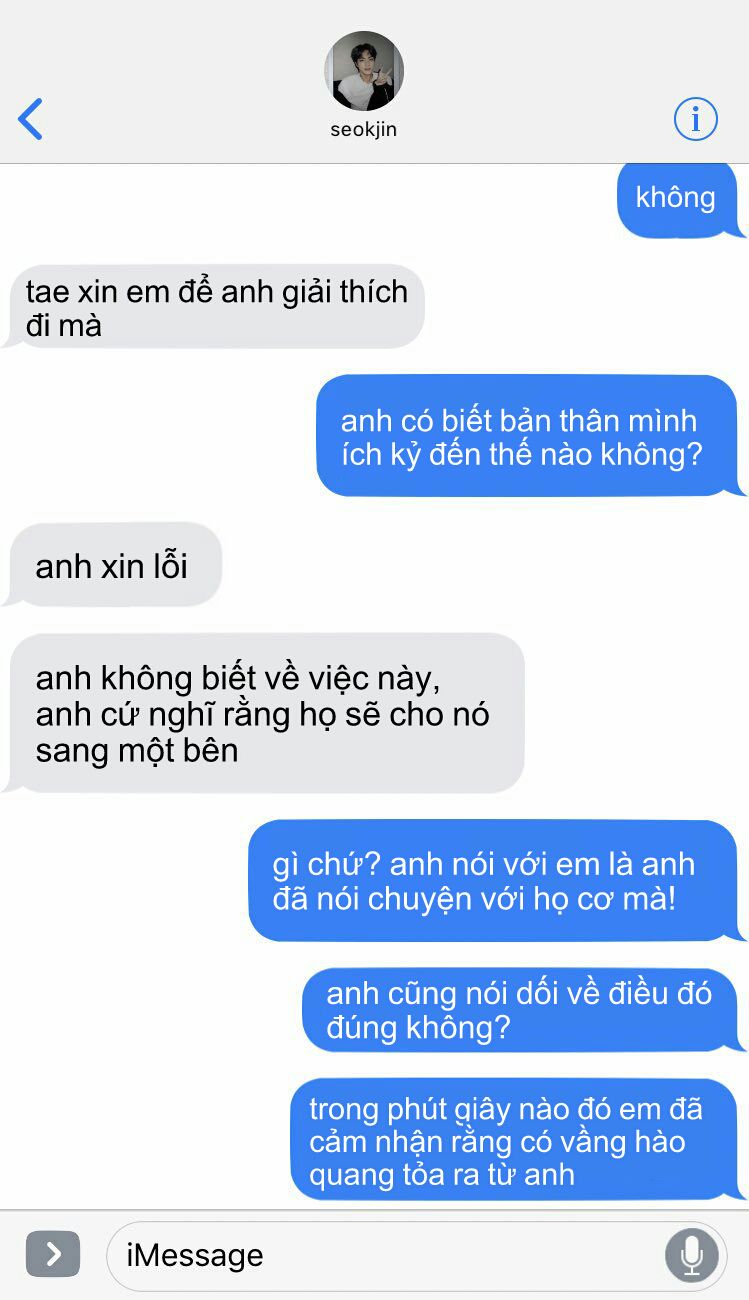Click "đã nói chuyện với họ cơ mà!" line

pyautogui.click(x=474, y=898)
